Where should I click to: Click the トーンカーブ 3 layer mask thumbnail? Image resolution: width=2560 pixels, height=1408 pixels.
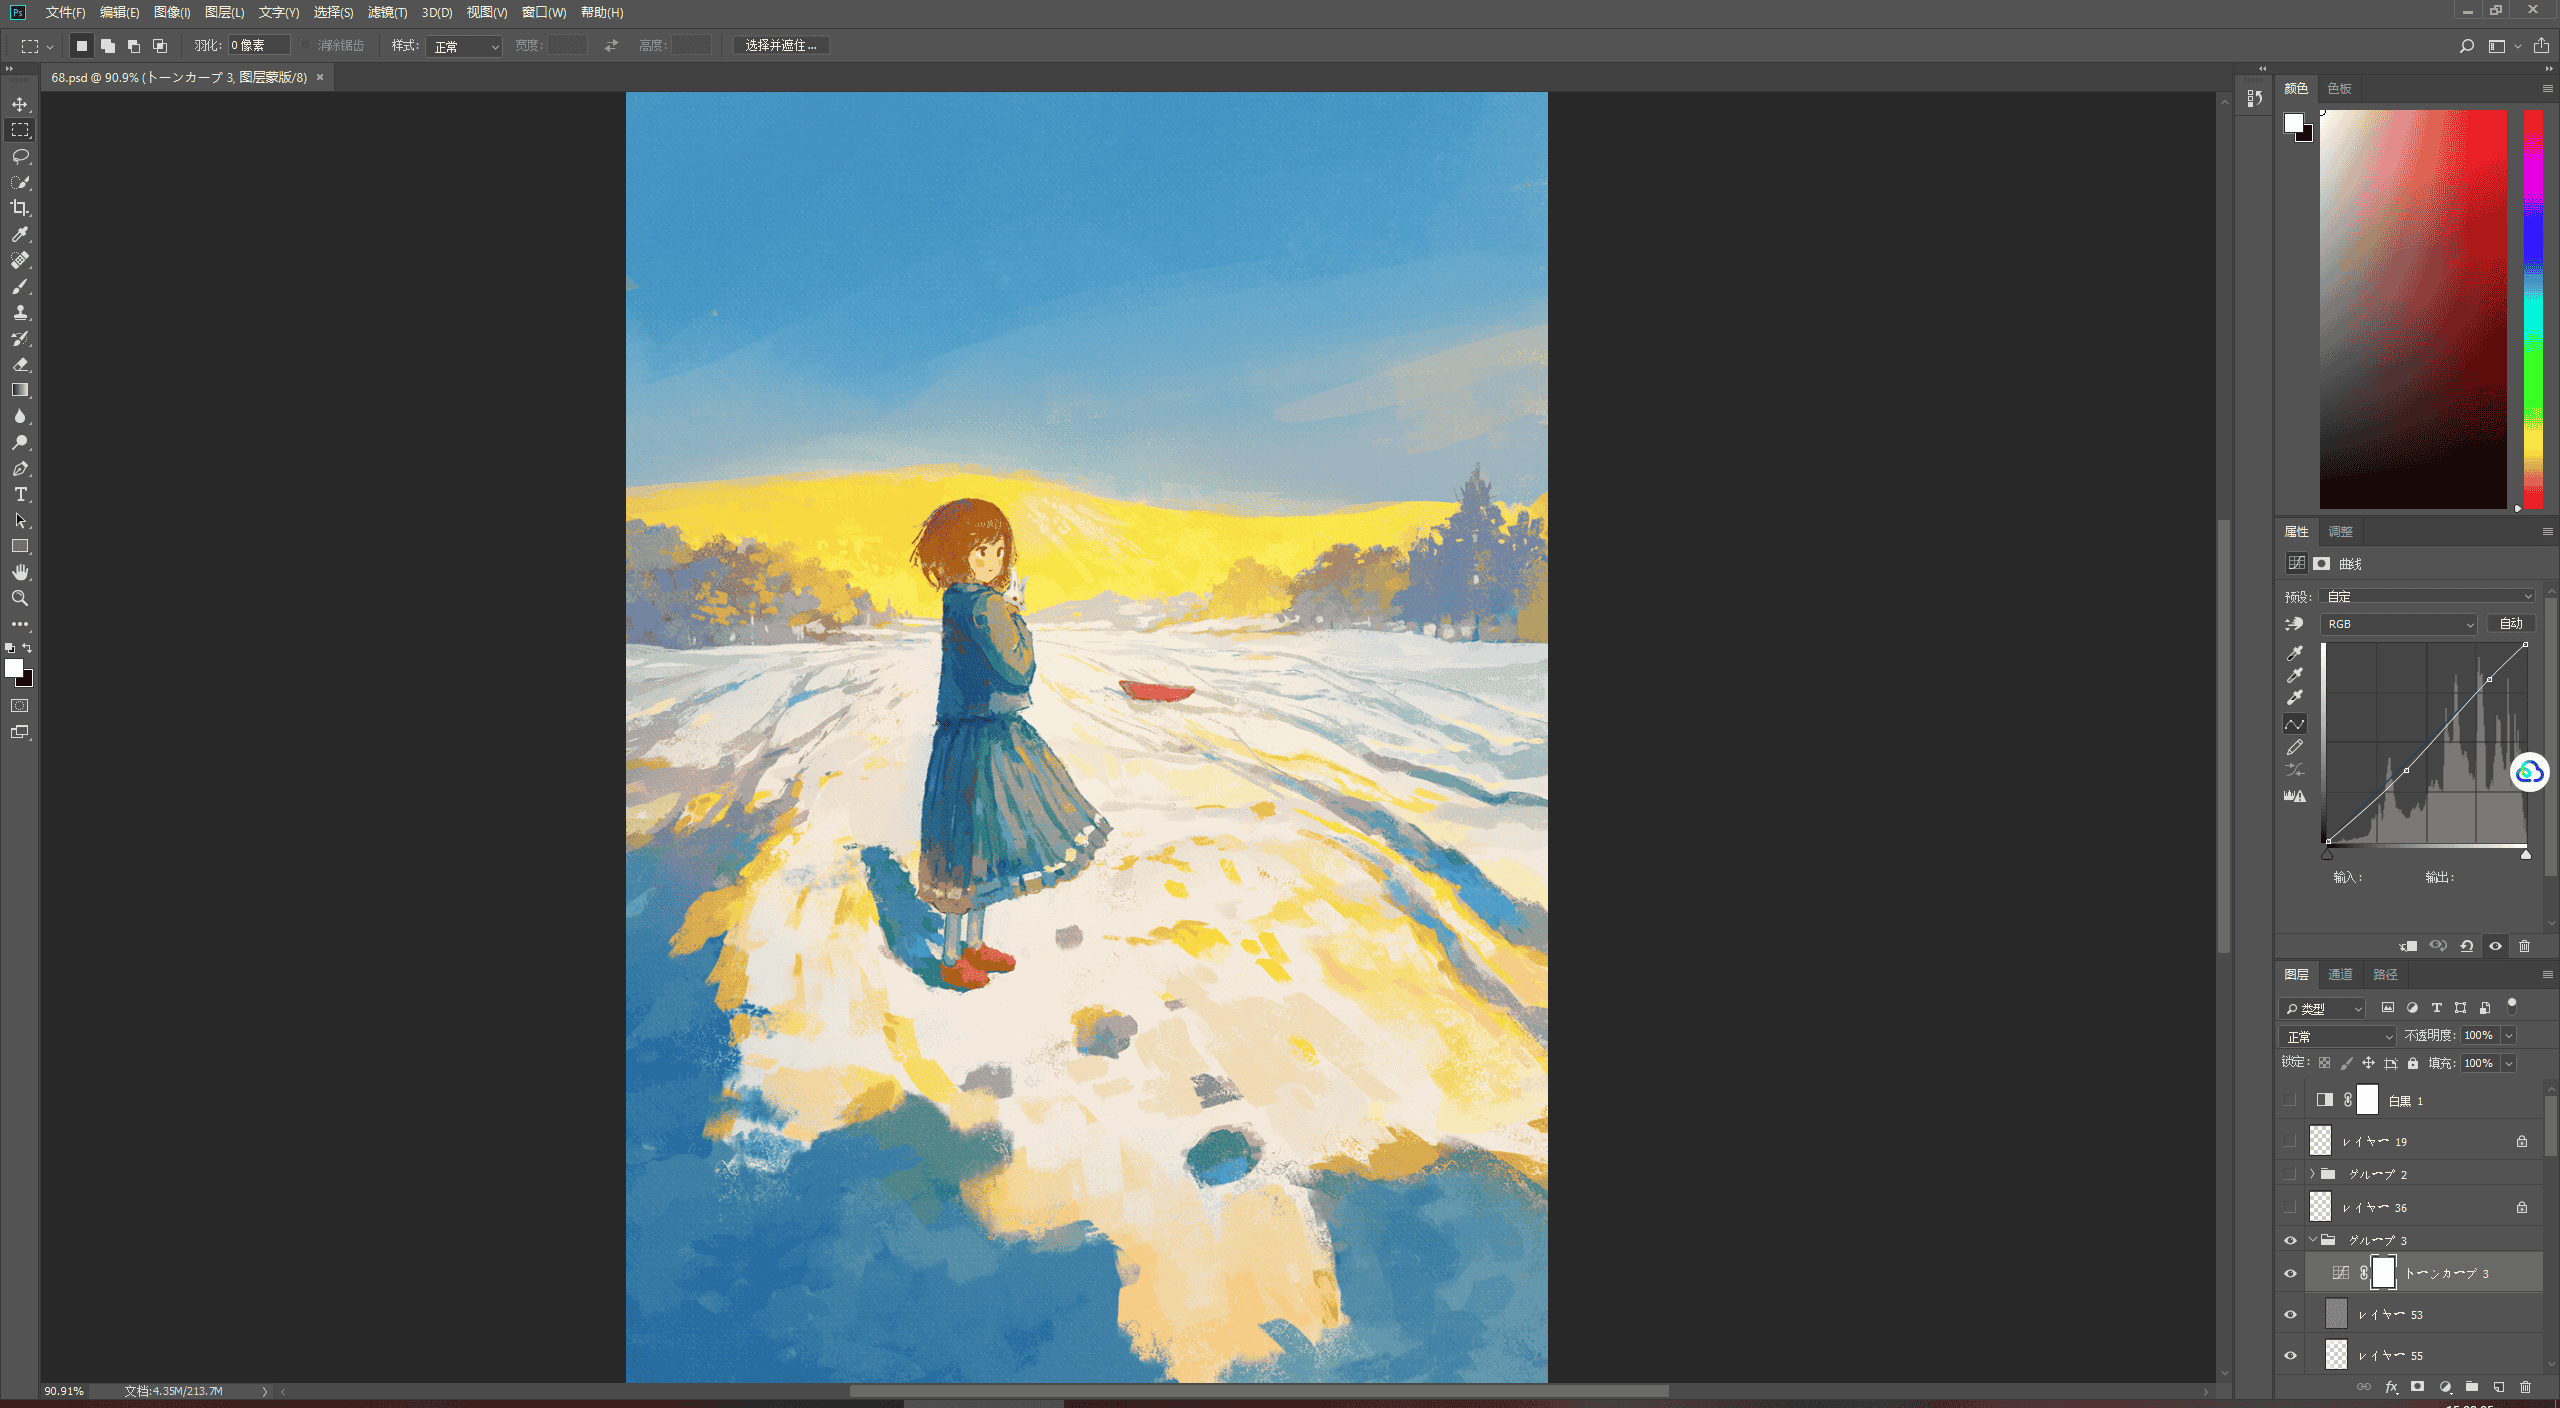click(2384, 1273)
